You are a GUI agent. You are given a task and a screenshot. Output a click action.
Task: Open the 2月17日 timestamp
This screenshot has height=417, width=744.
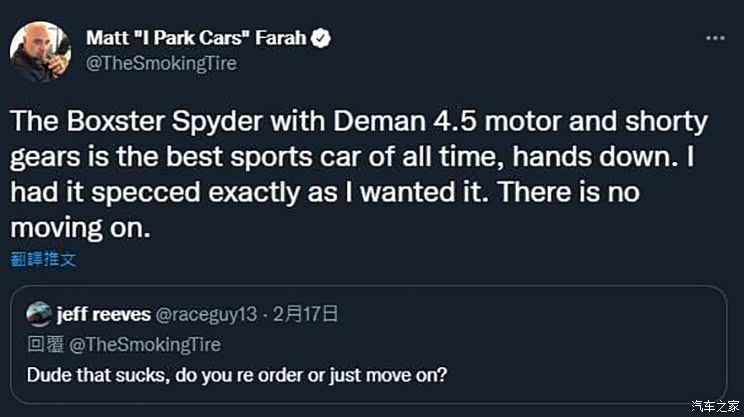coord(308,315)
